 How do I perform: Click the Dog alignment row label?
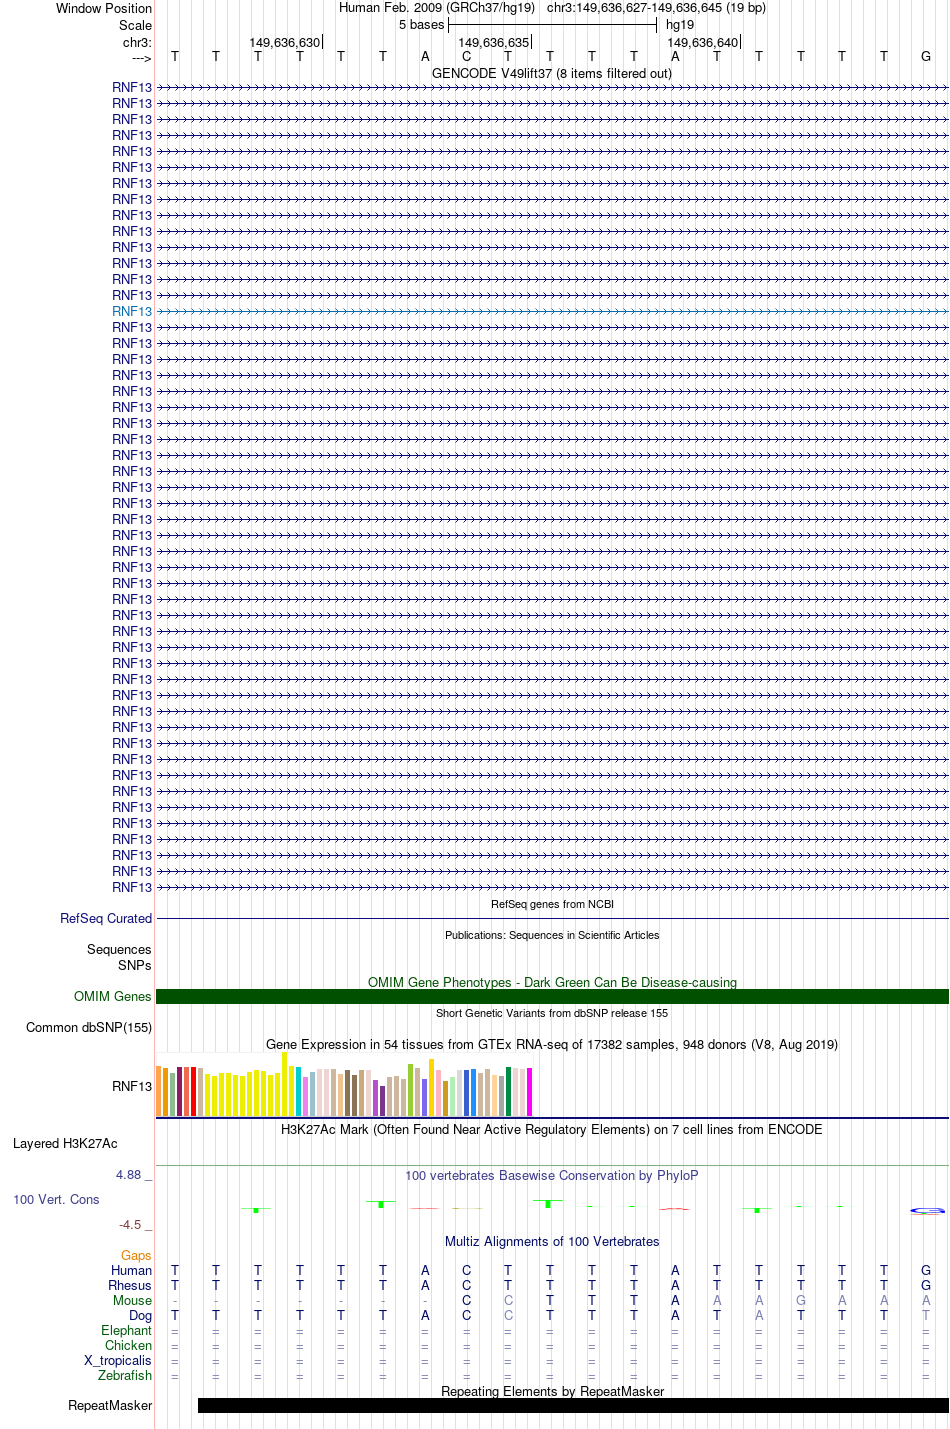click(x=141, y=1316)
